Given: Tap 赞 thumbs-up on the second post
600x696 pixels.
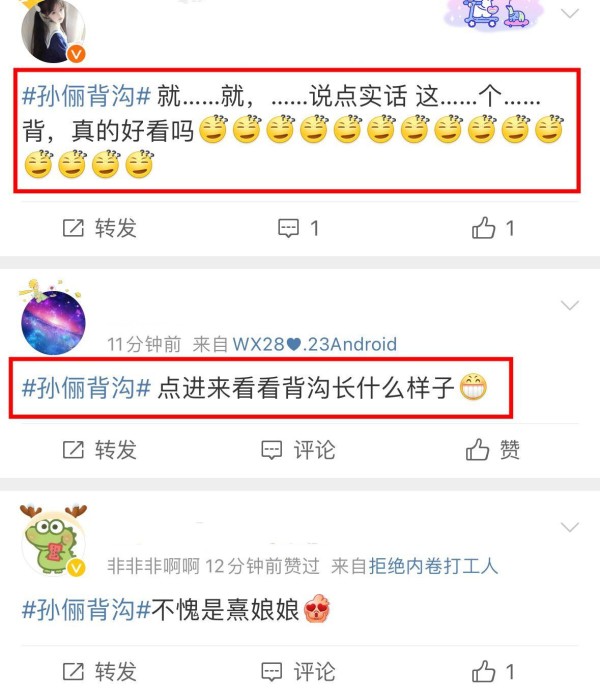Looking at the screenshot, I should pyautogui.click(x=493, y=450).
